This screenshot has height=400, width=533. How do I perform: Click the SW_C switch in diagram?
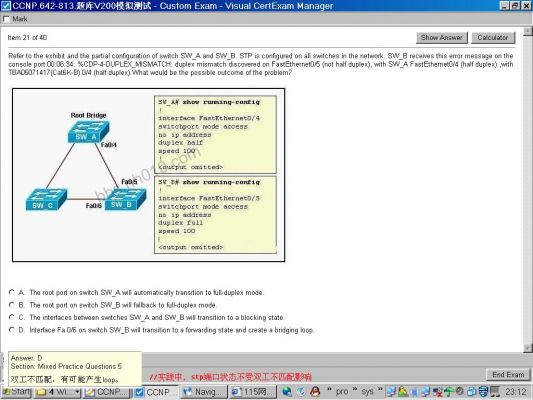point(47,199)
